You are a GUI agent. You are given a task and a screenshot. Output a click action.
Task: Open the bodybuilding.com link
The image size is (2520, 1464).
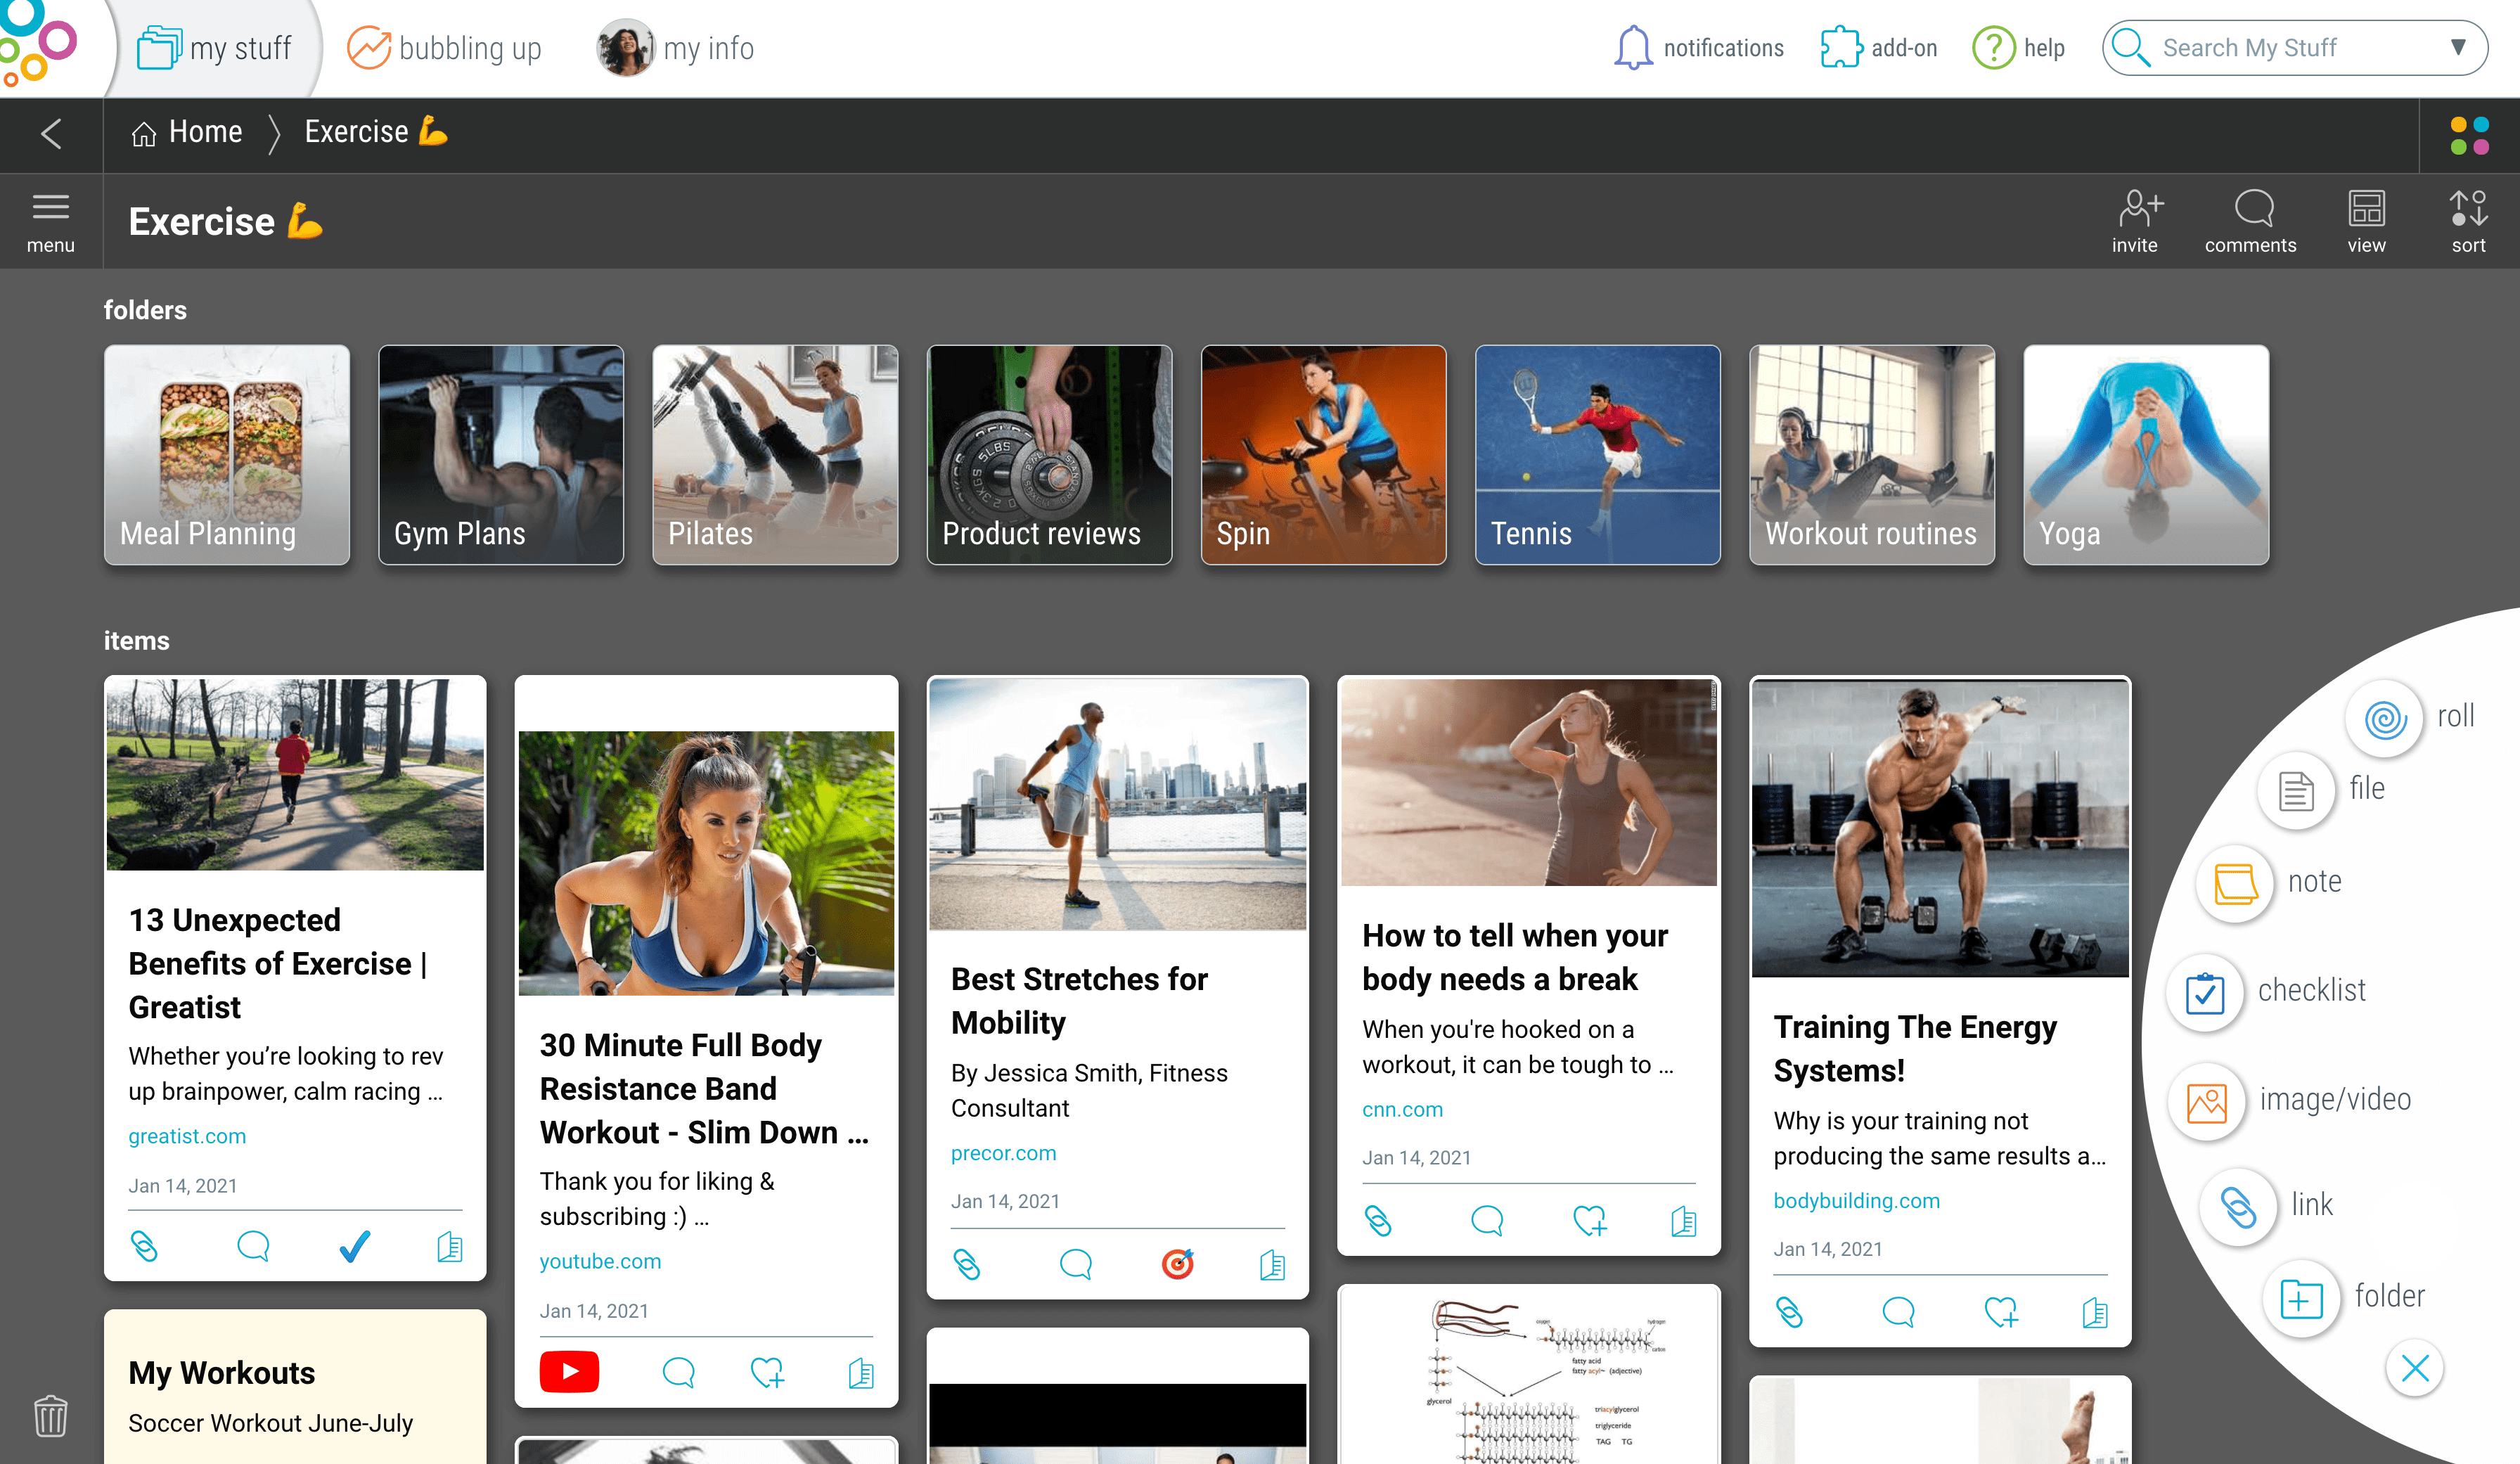click(1856, 1200)
